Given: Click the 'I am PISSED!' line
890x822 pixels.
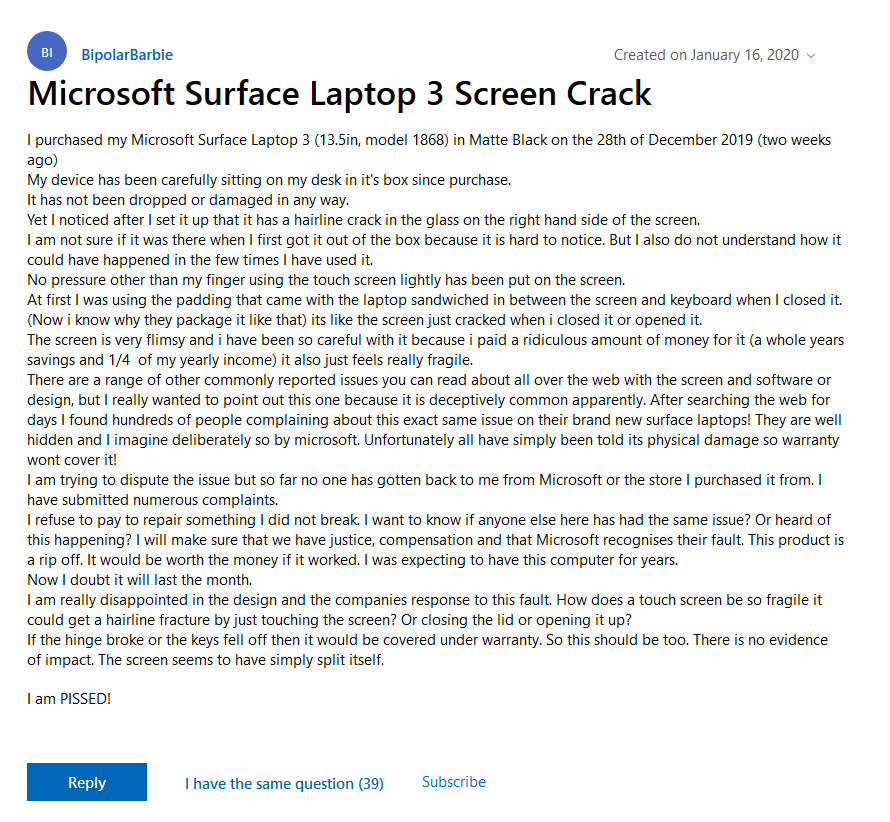Looking at the screenshot, I should point(69,698).
